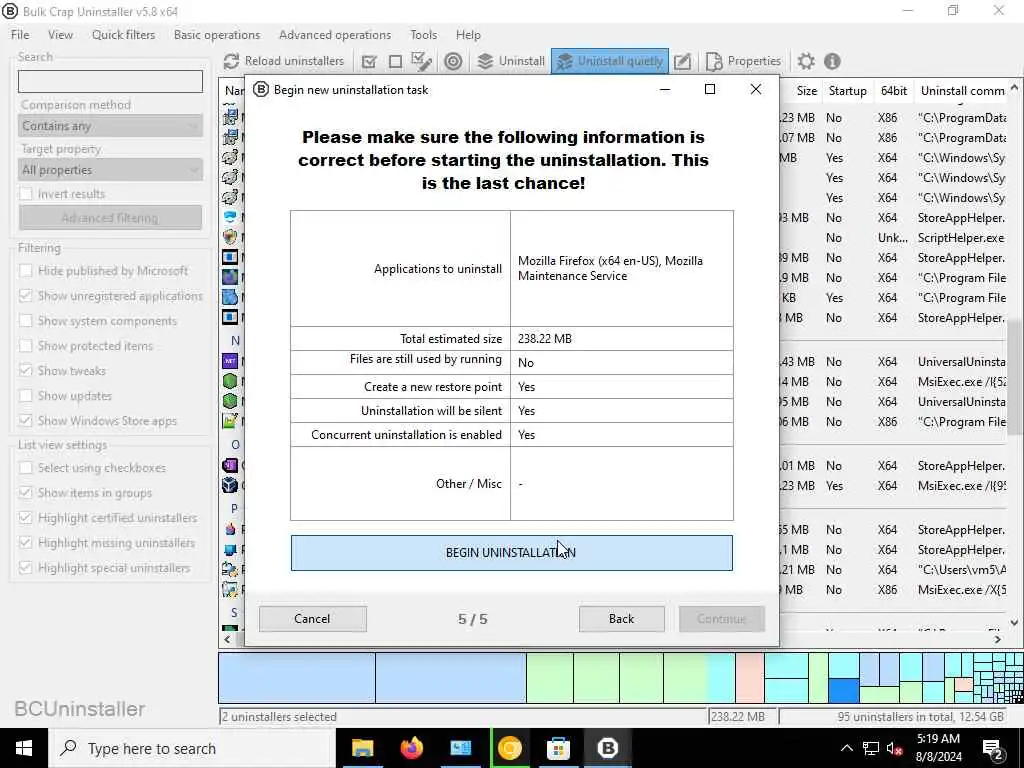The image size is (1024, 768).
Task: Open the notification center icon
Action: coord(992,749)
